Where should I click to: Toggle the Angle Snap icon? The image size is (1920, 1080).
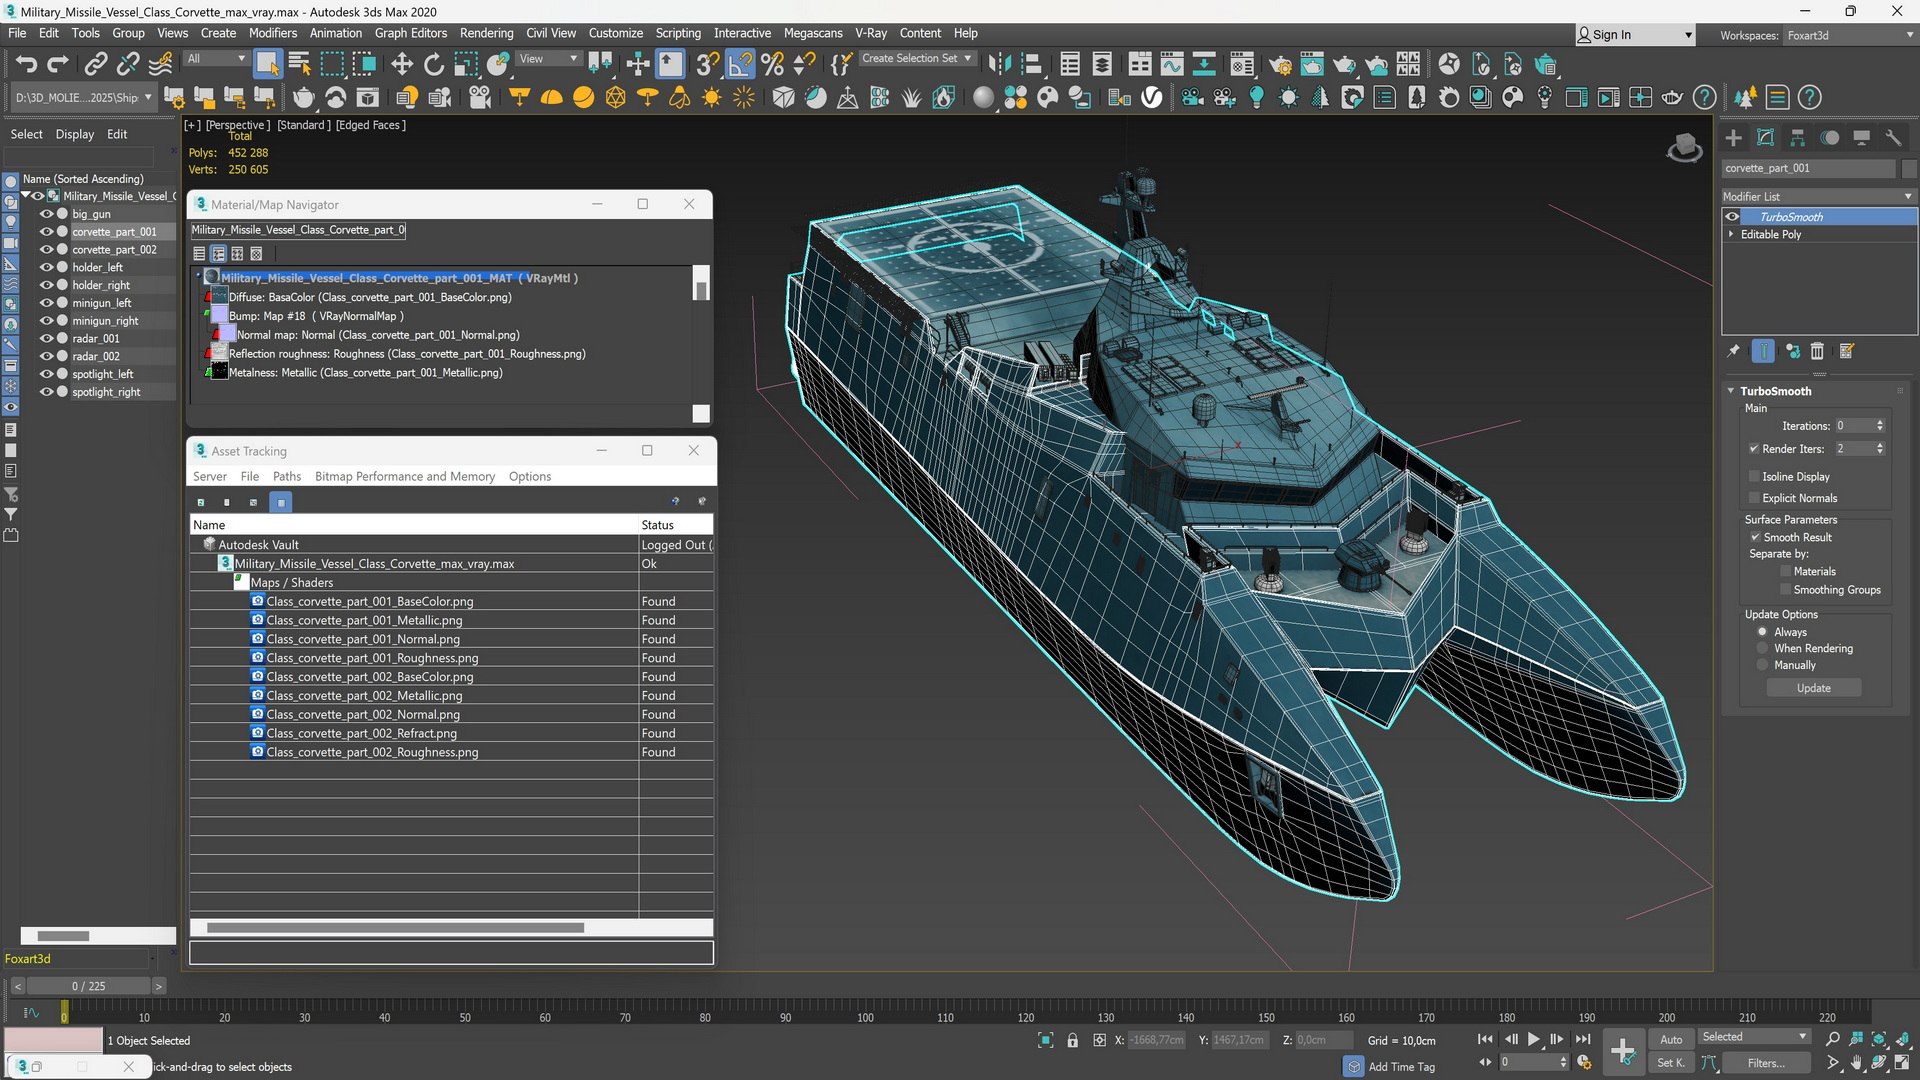tap(740, 65)
